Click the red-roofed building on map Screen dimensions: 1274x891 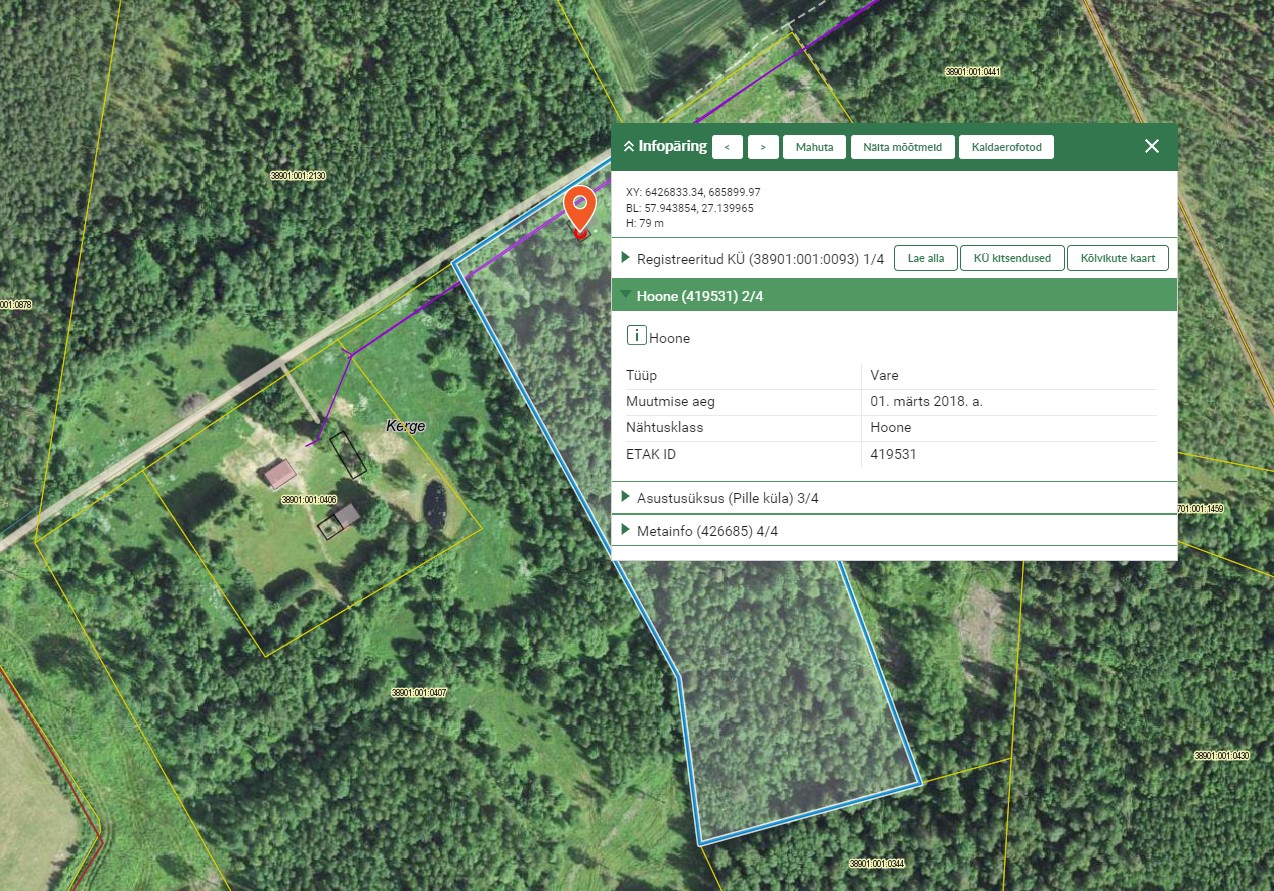(280, 472)
